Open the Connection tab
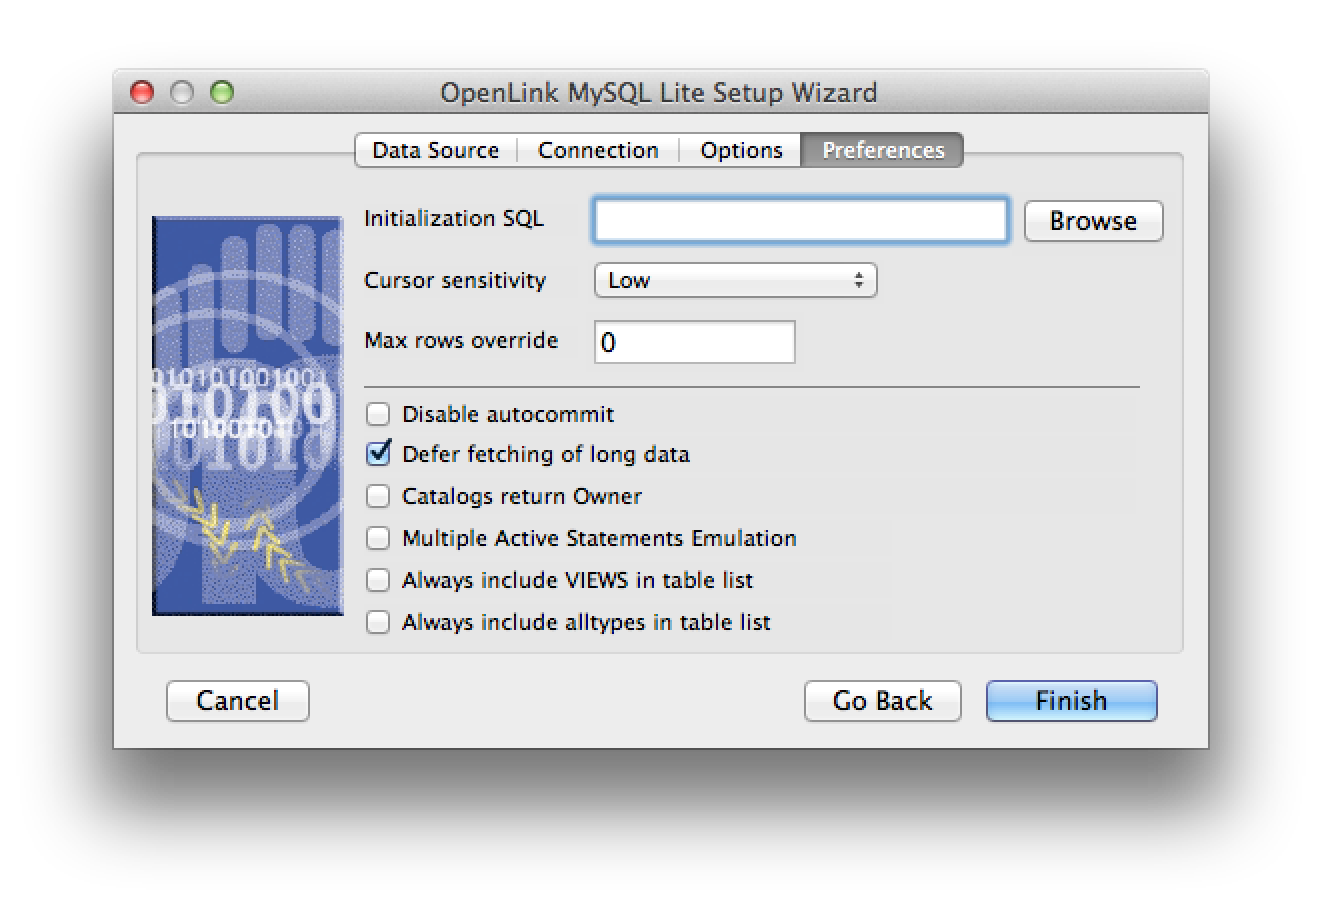1322x906 pixels. coord(598,150)
